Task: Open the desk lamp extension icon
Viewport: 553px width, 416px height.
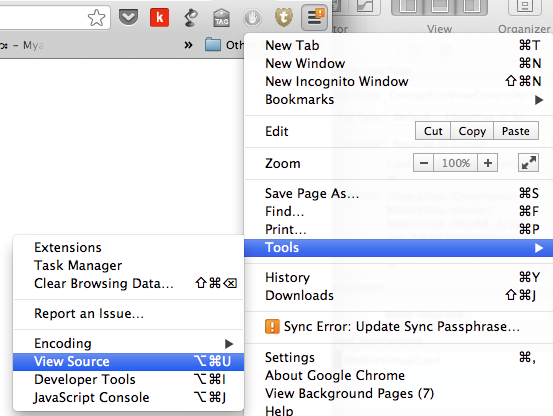Action: [x=191, y=18]
